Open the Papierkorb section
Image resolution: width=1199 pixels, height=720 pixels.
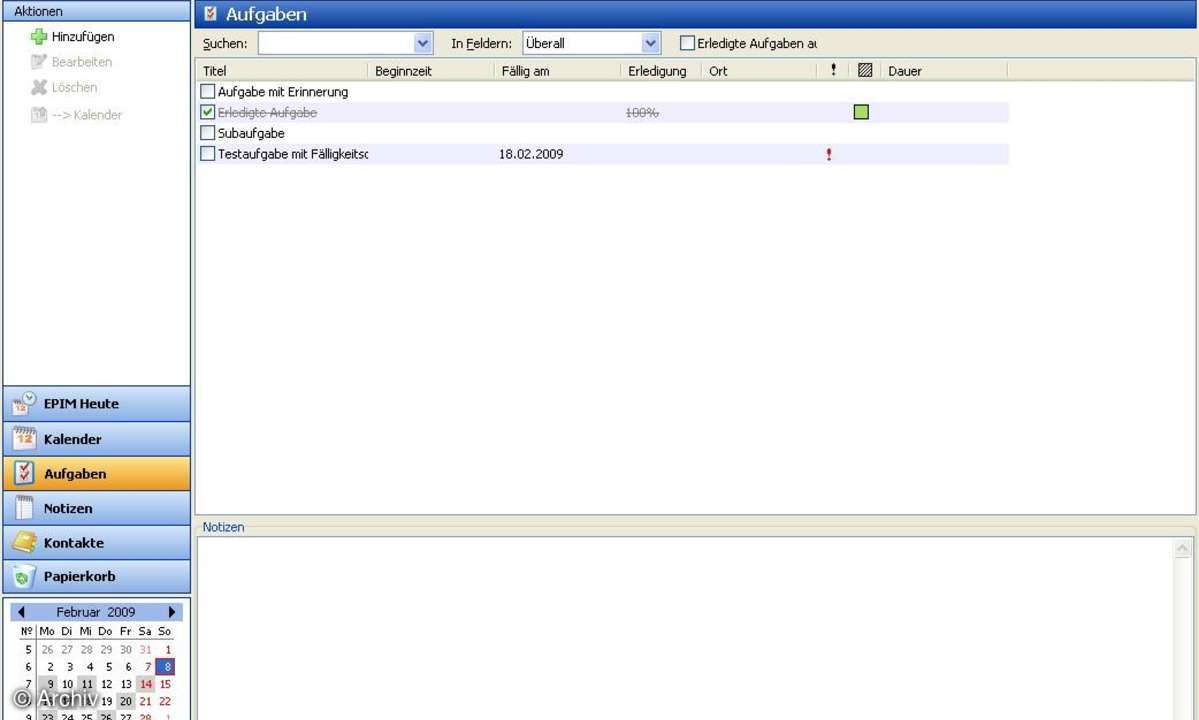(96, 576)
